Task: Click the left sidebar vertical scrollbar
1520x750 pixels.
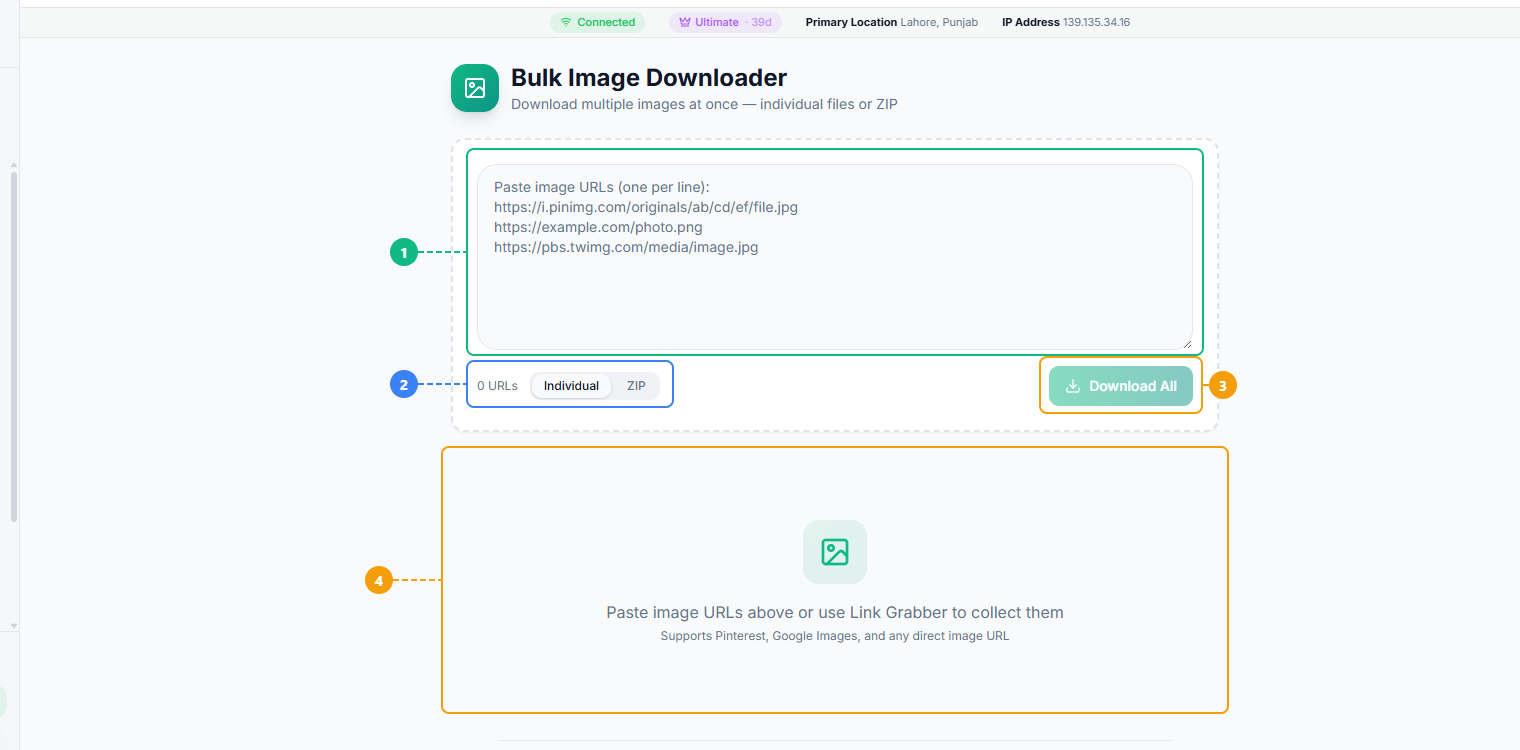Action: click(14, 347)
